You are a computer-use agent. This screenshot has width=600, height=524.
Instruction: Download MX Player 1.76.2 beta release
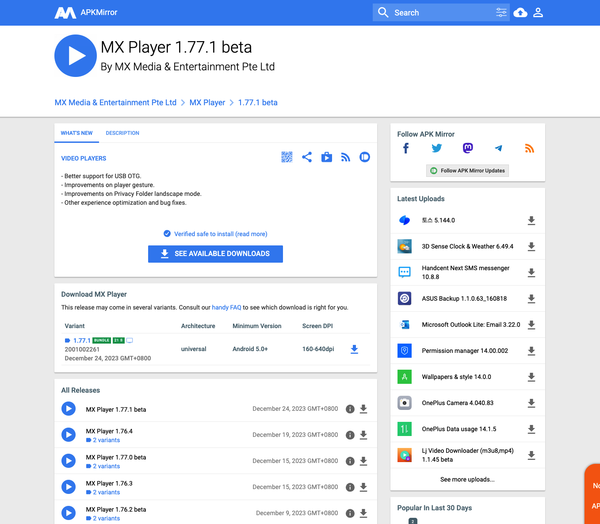tap(364, 513)
